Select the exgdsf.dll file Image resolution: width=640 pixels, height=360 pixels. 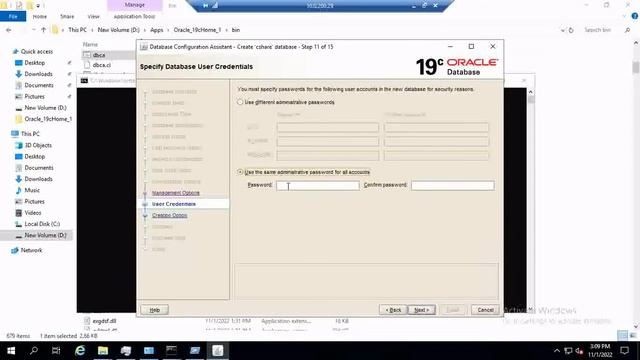(104, 321)
